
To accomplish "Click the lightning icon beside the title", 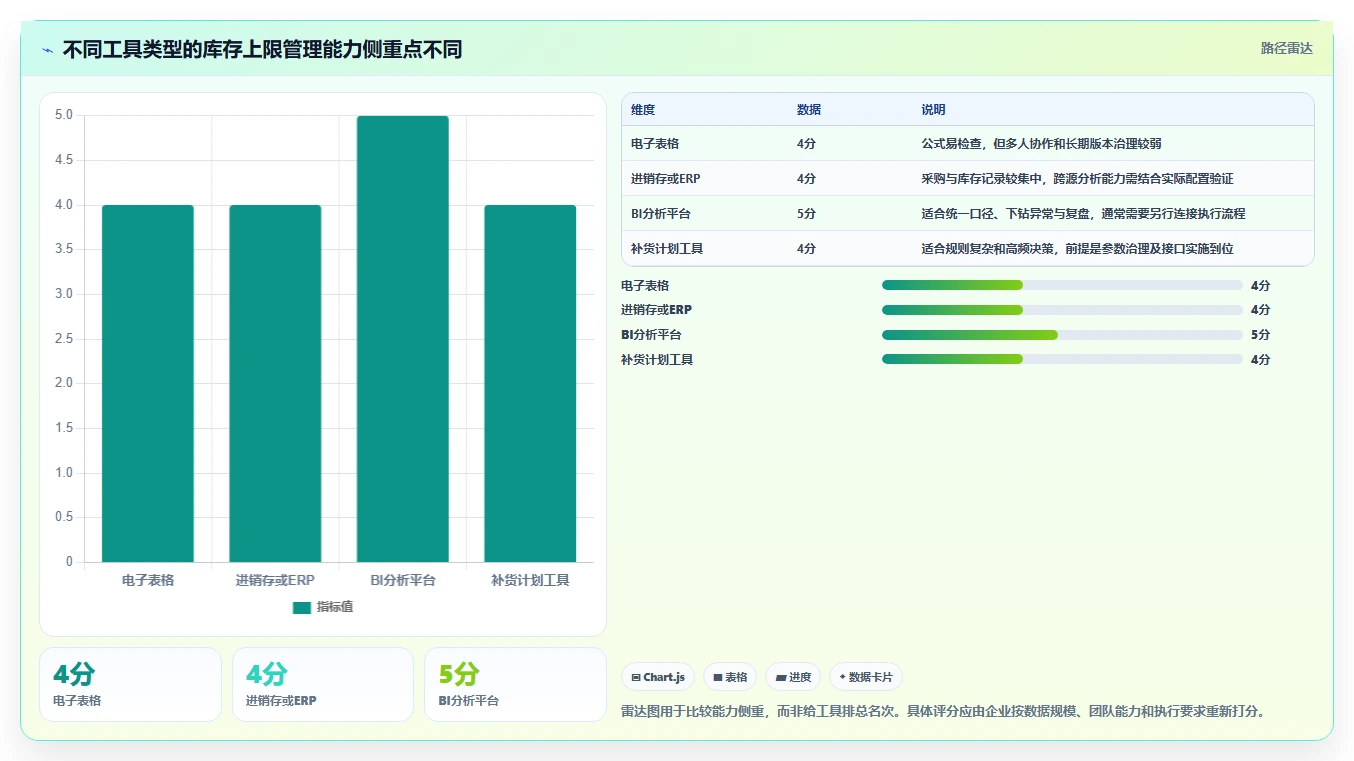I will (x=47, y=50).
